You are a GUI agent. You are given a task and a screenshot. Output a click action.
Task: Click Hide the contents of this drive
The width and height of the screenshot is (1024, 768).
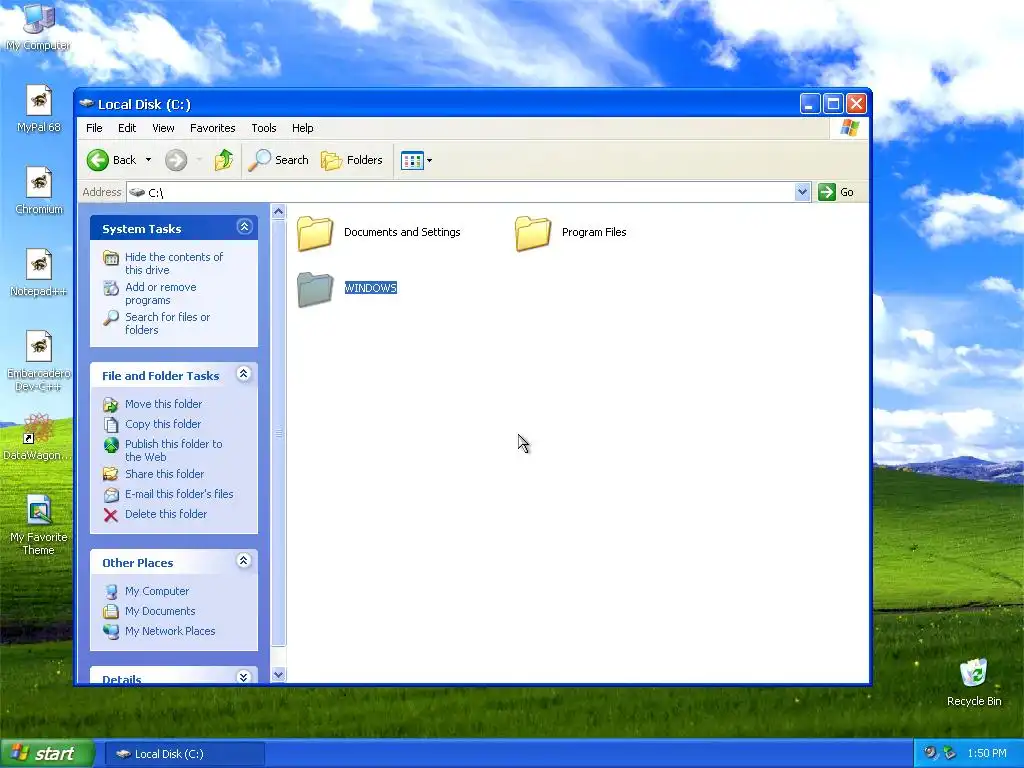(174, 263)
